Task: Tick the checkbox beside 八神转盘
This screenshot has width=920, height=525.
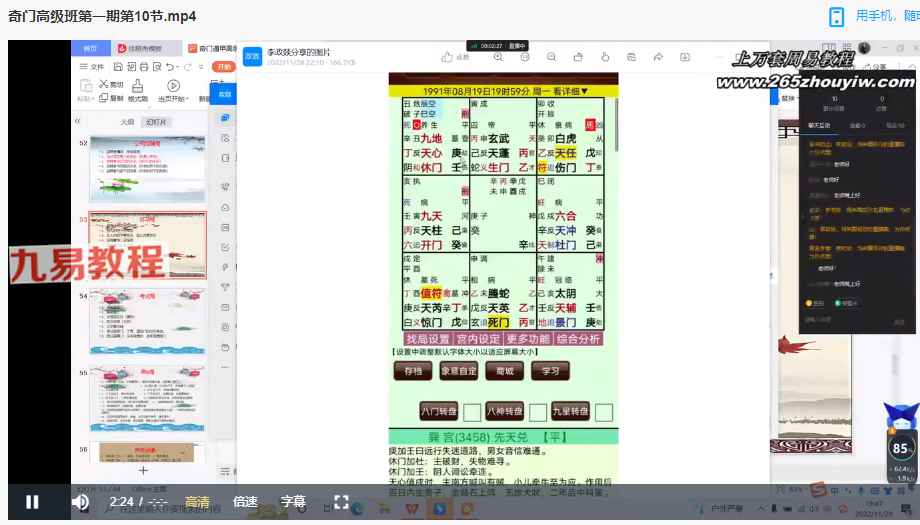Action: (x=537, y=411)
